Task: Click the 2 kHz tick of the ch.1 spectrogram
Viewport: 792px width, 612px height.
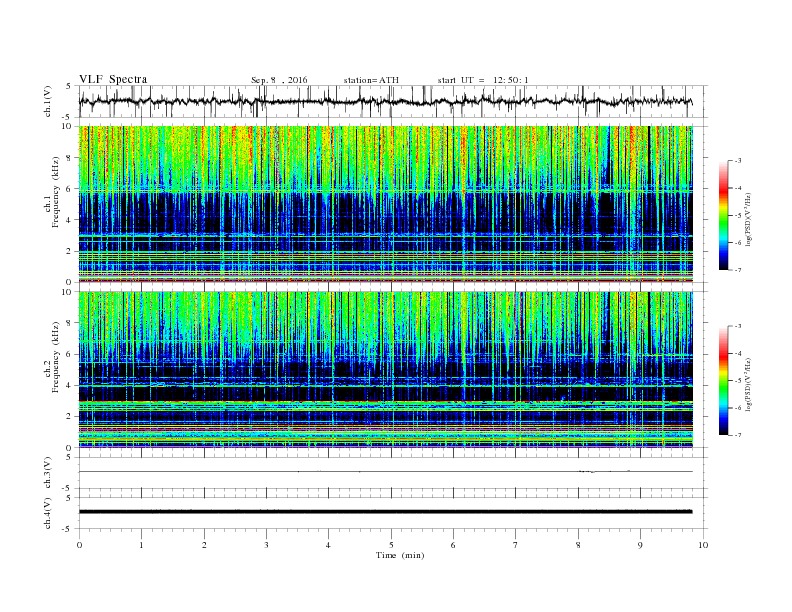Action: [70, 251]
